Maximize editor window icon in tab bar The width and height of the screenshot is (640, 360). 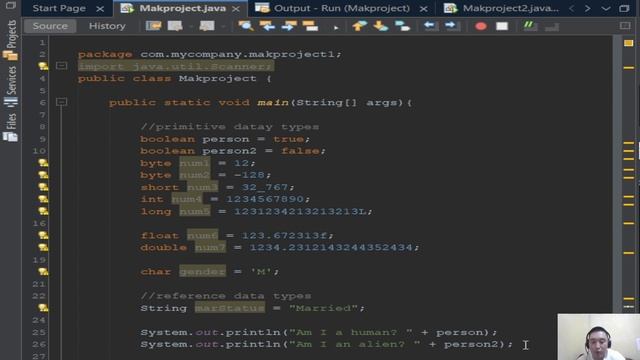(x=624, y=8)
